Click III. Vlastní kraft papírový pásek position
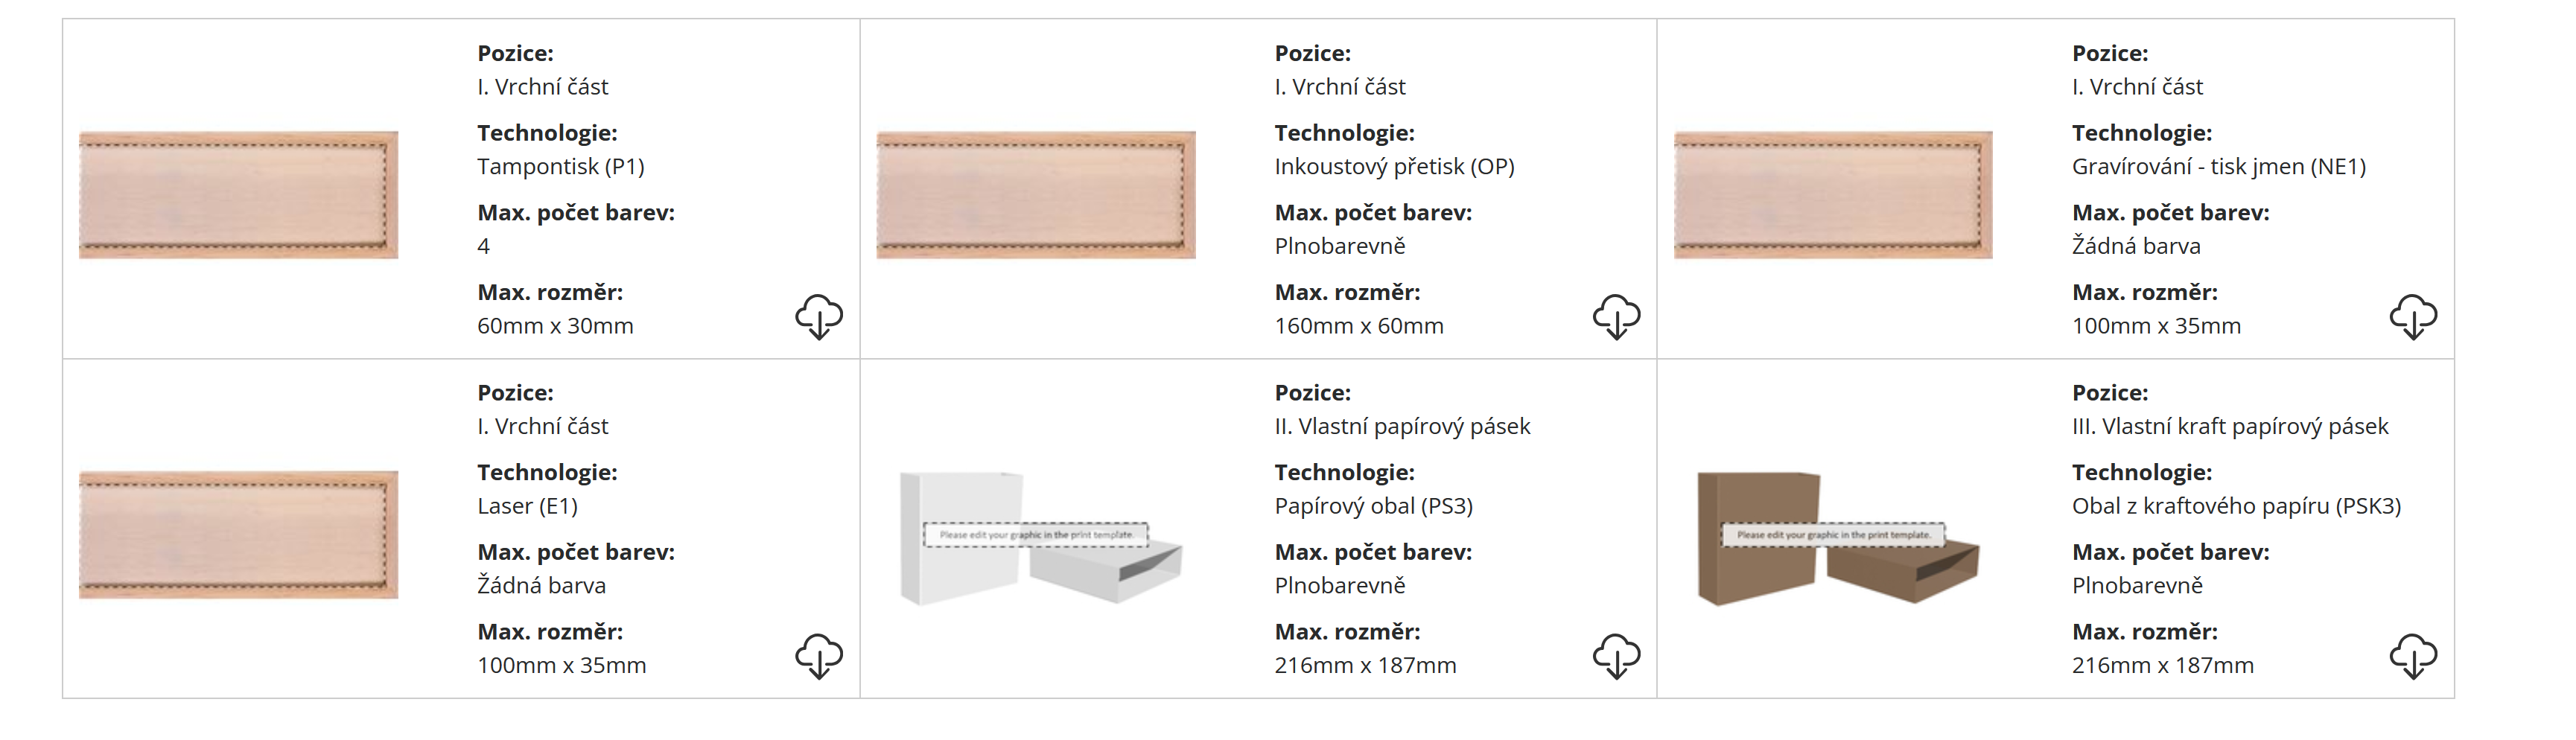This screenshot has width=2576, height=740. tap(2229, 426)
